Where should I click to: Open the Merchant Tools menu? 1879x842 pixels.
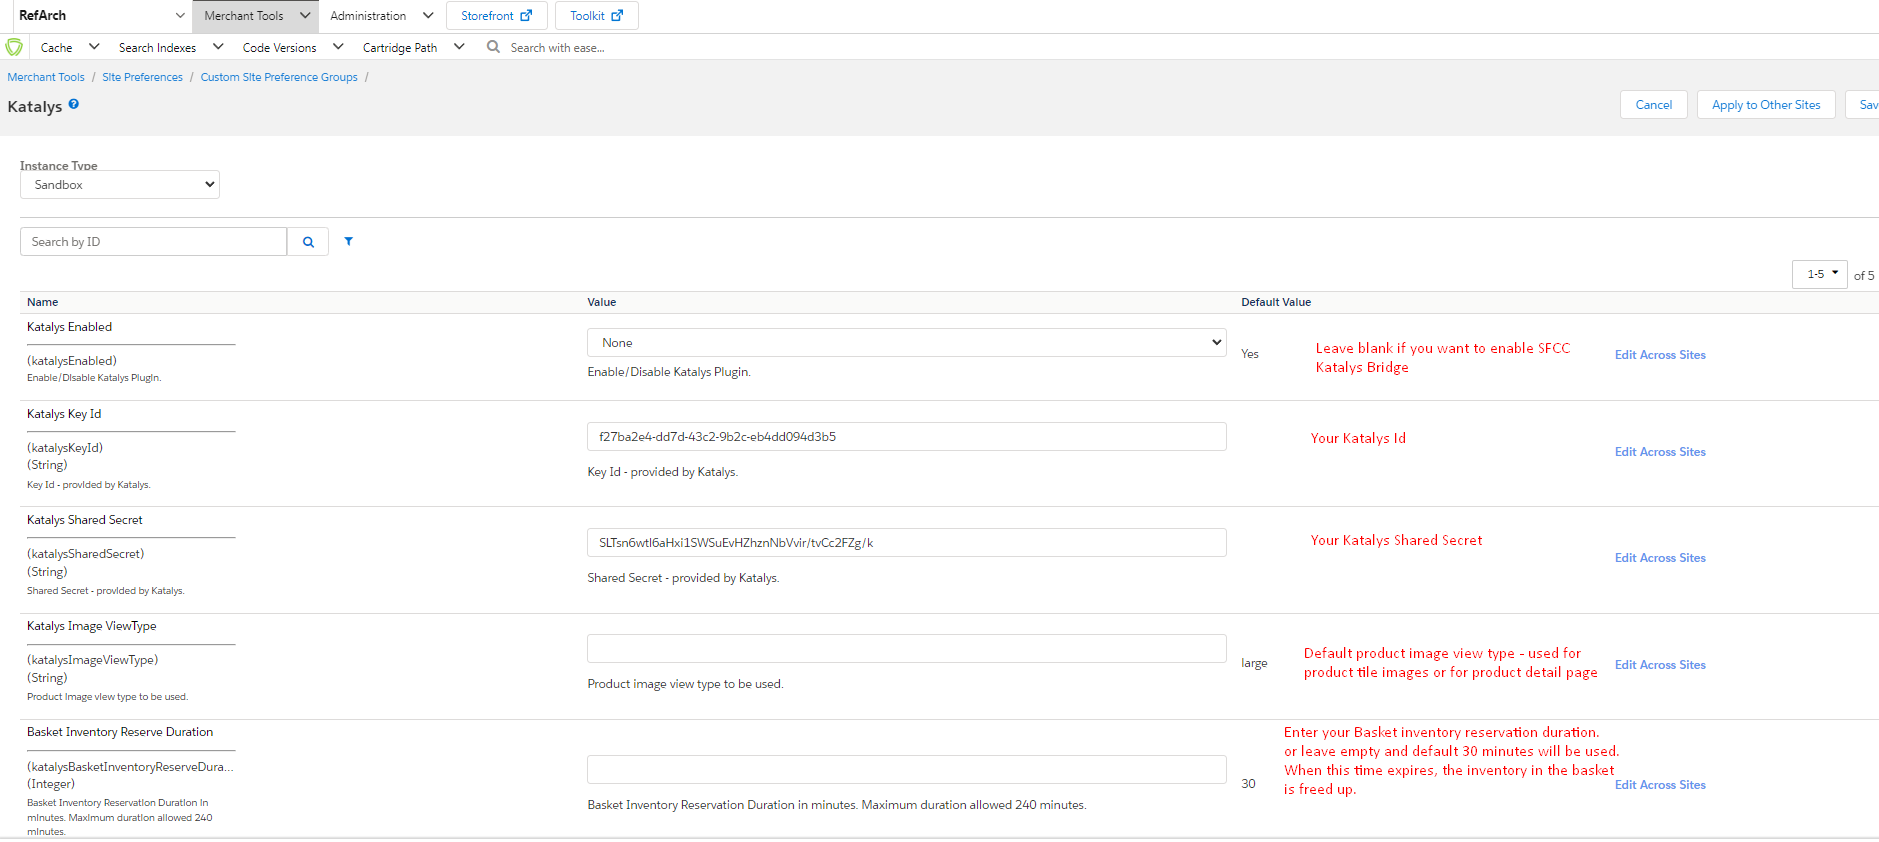(255, 16)
